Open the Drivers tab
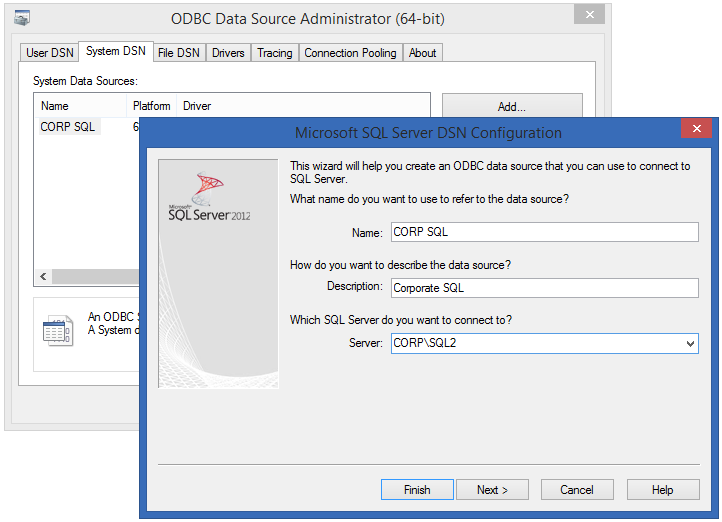722x522 pixels. click(228, 53)
